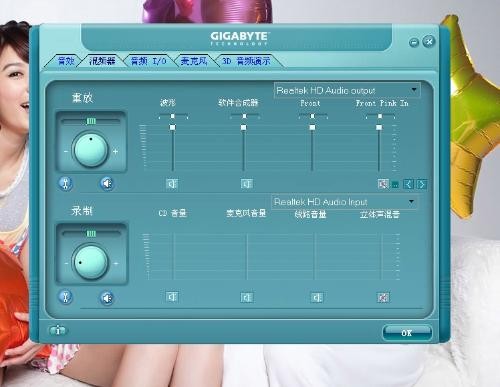
Task: Toggle mute for the 波形 channel
Action: tap(172, 183)
